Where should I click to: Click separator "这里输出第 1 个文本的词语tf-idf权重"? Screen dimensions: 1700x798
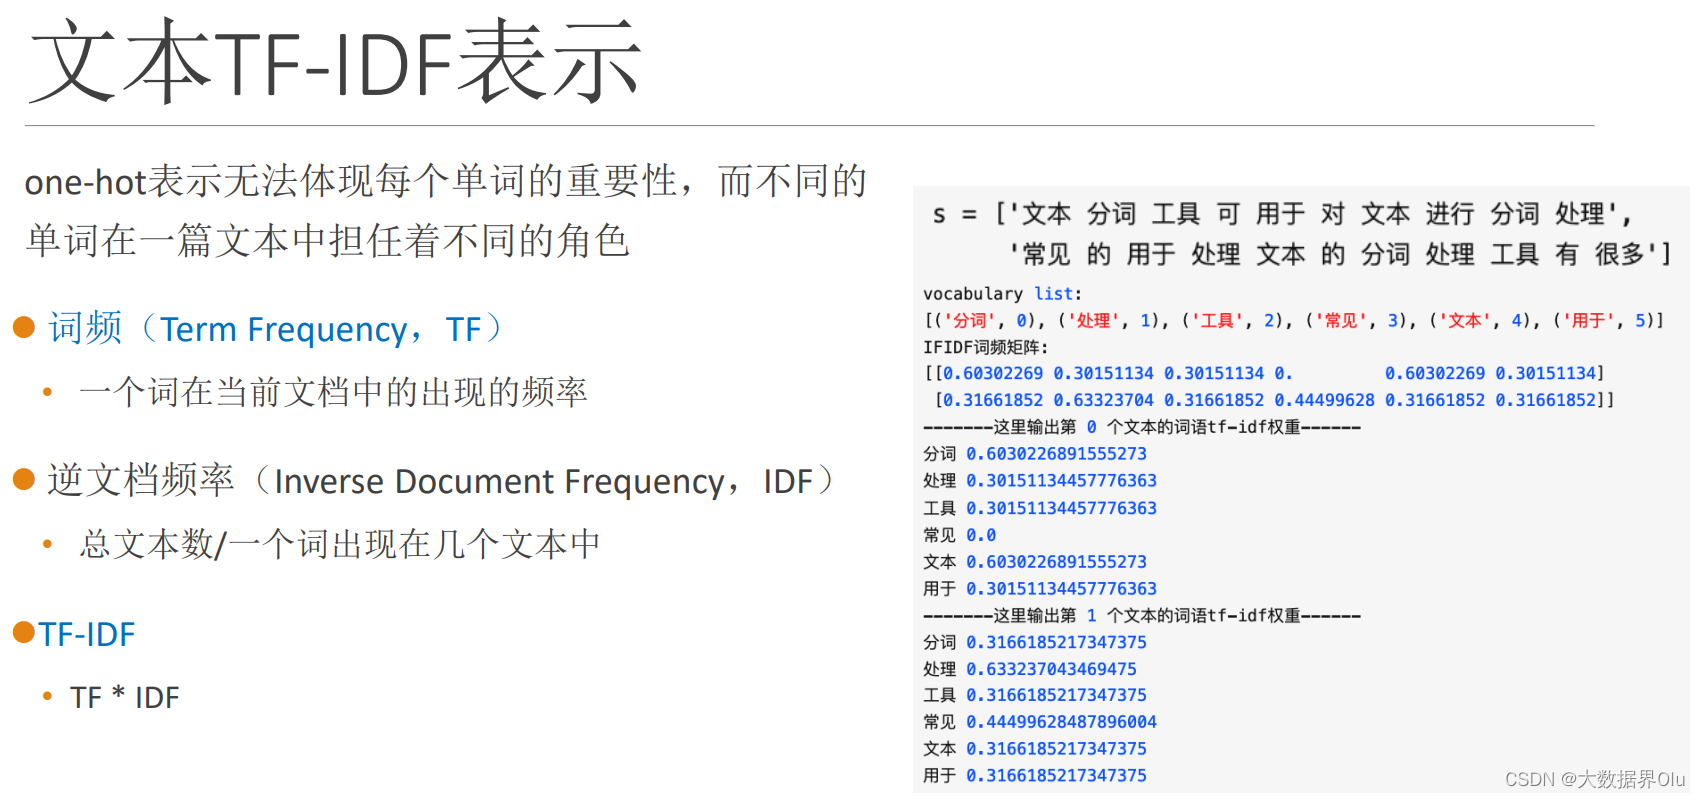1142,615
